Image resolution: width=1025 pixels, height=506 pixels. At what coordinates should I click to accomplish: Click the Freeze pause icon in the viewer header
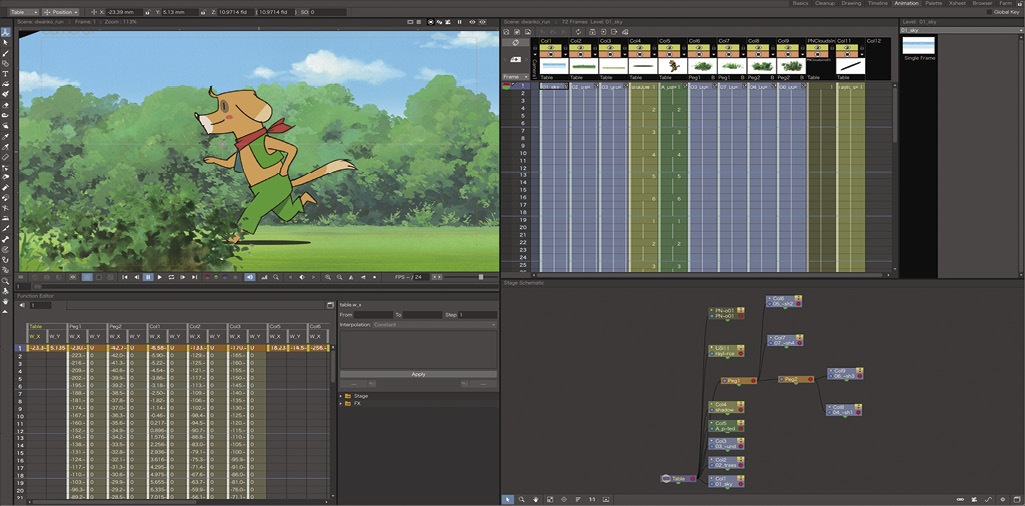[460, 22]
